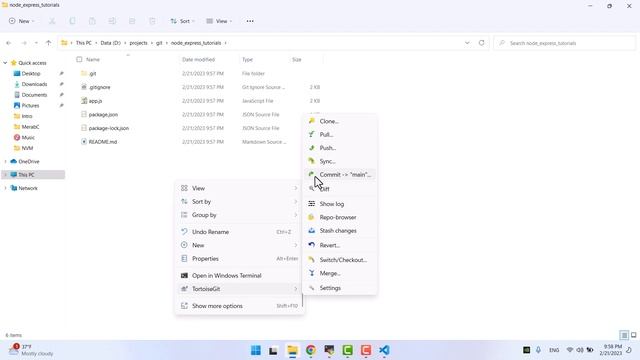Go up one folder level arrow
640x360 pixels.
49,43
